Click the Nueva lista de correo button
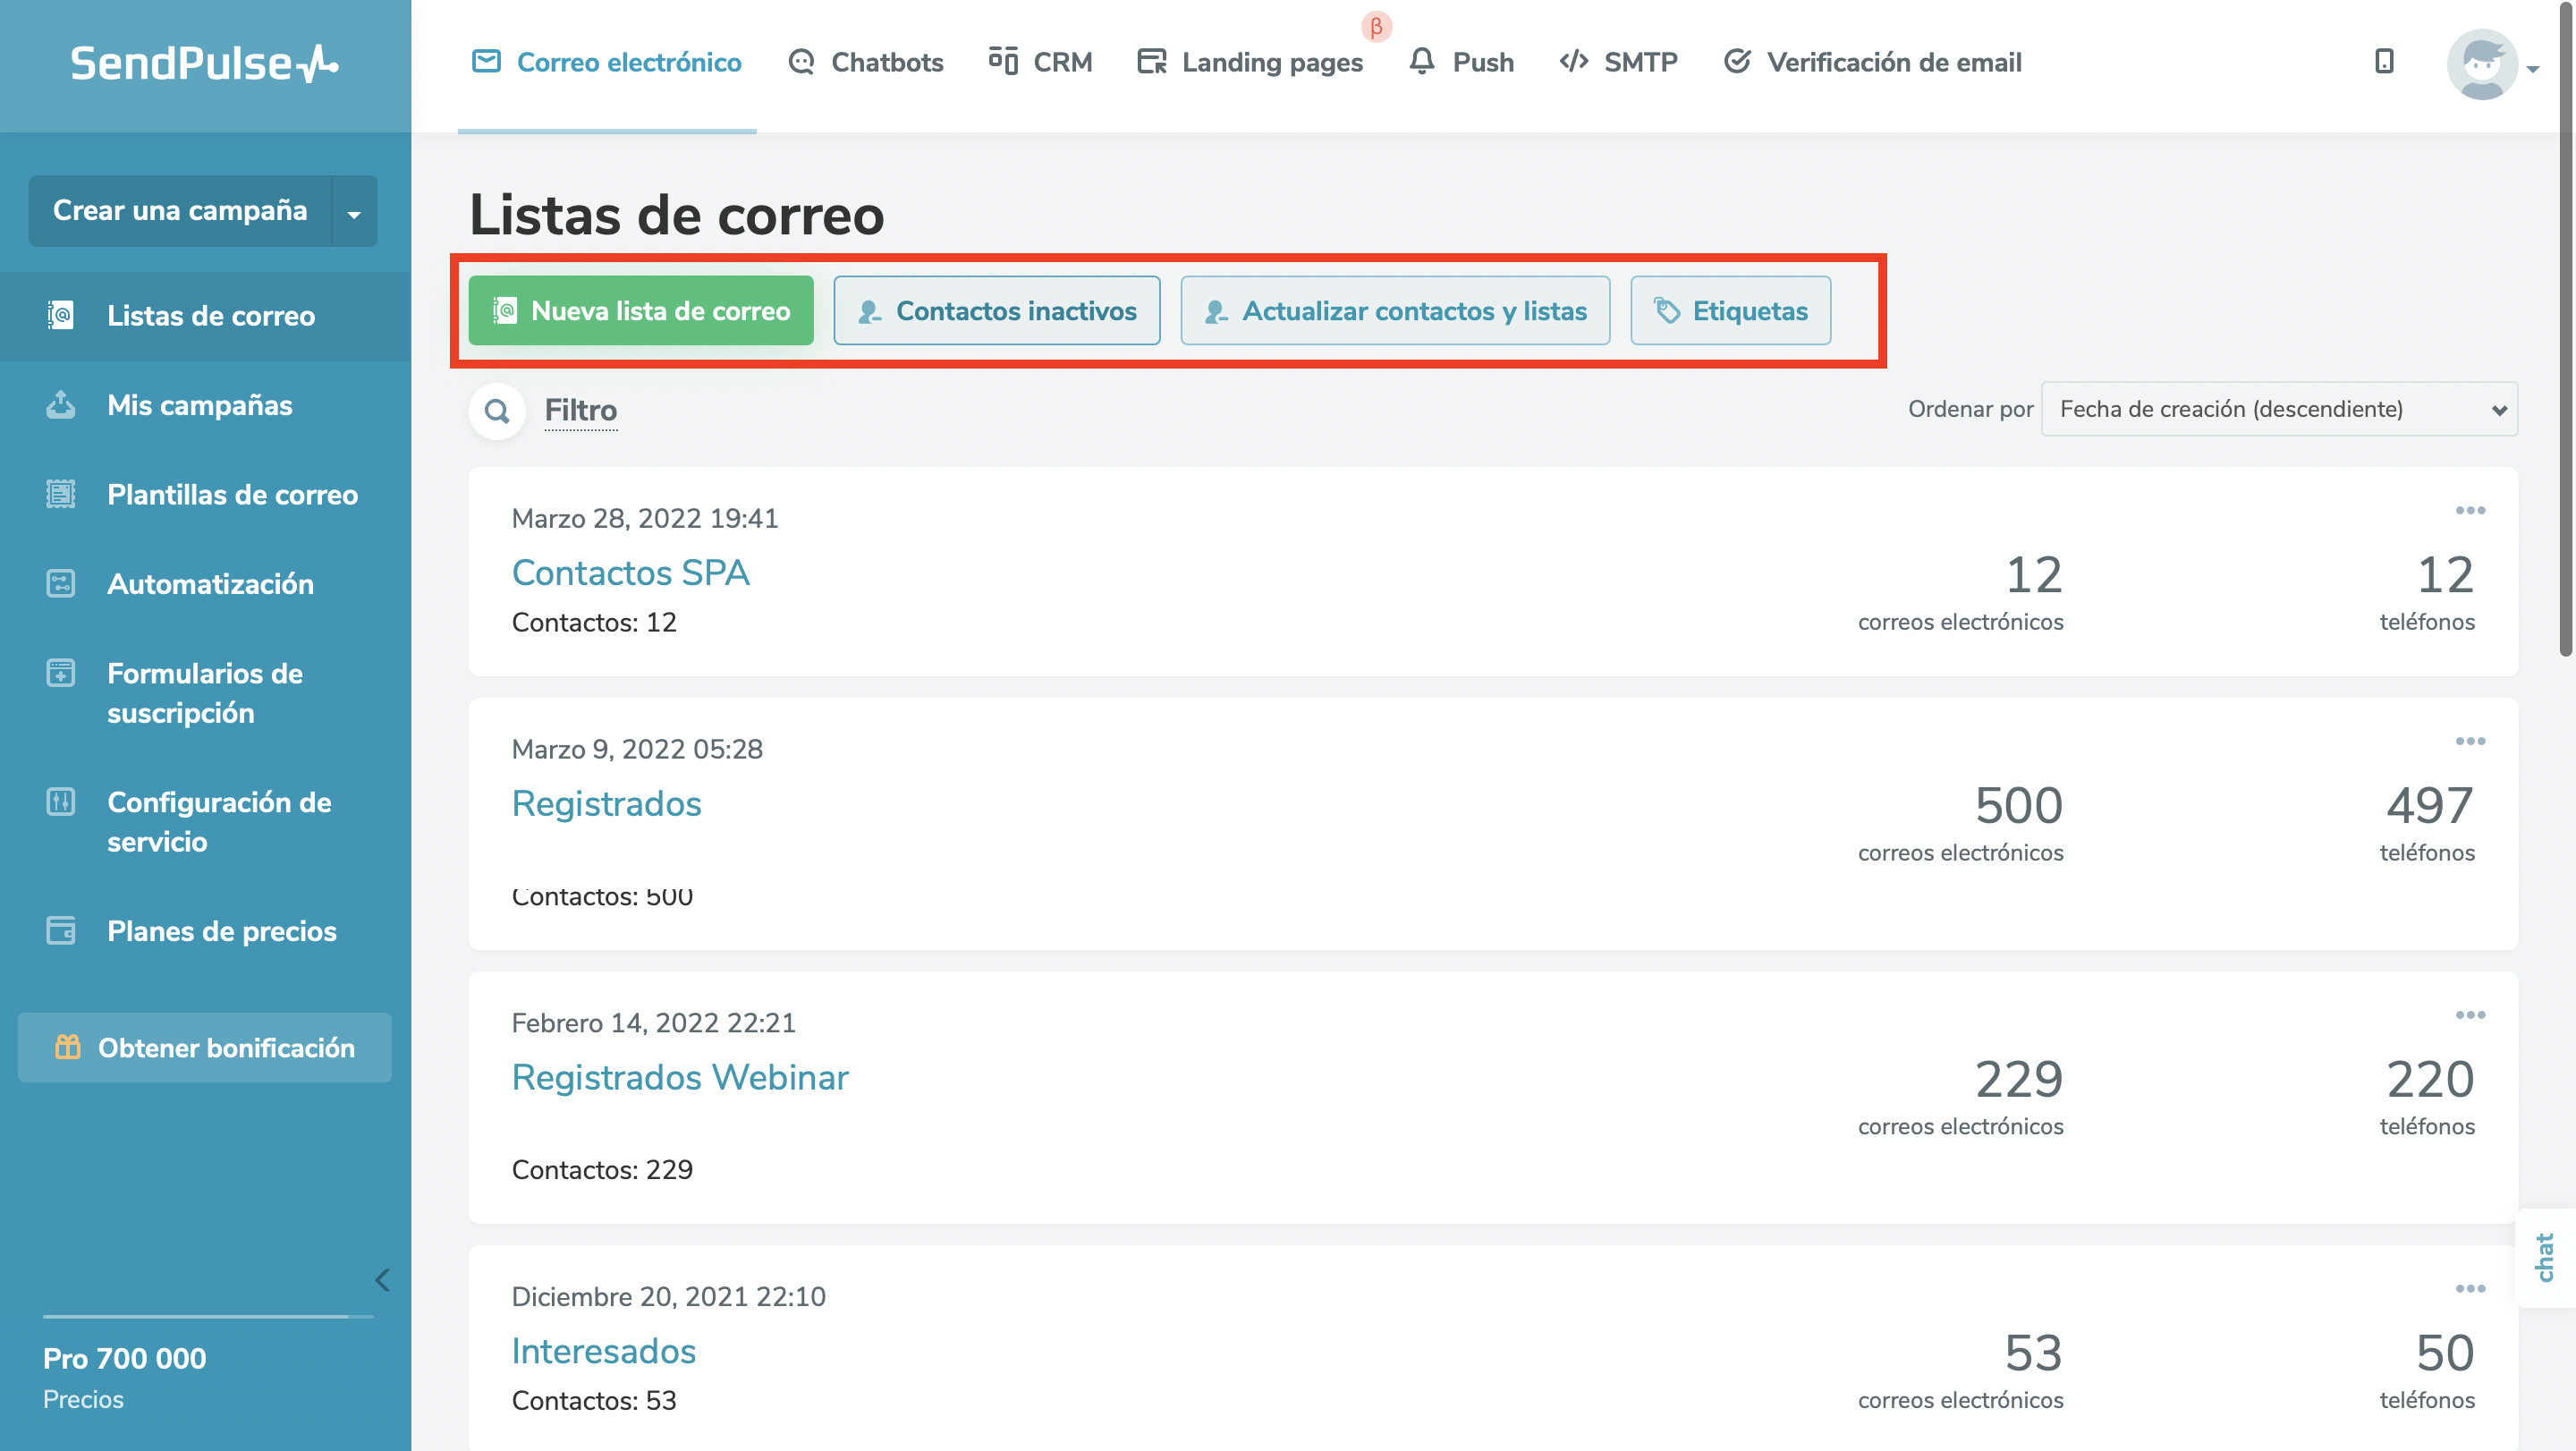This screenshot has width=2576, height=1451. [x=641, y=311]
